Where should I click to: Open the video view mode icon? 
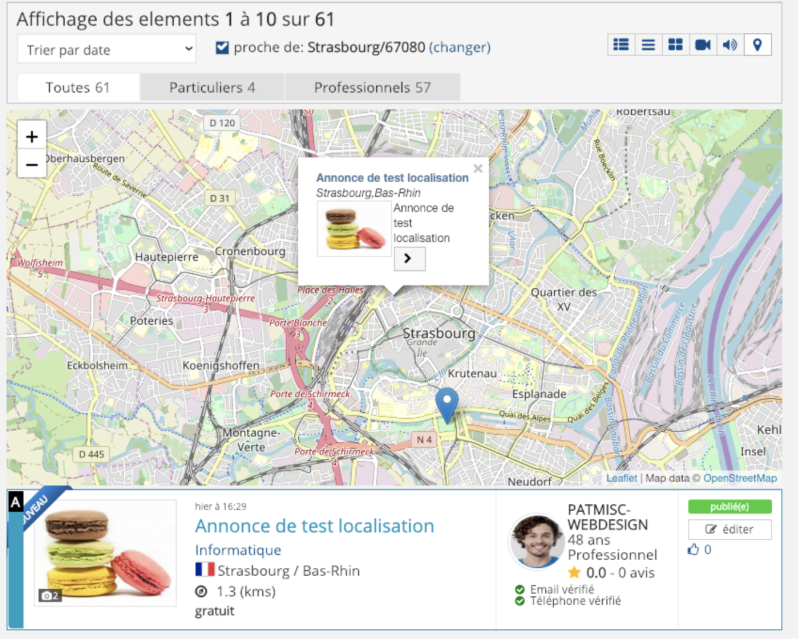click(x=704, y=44)
